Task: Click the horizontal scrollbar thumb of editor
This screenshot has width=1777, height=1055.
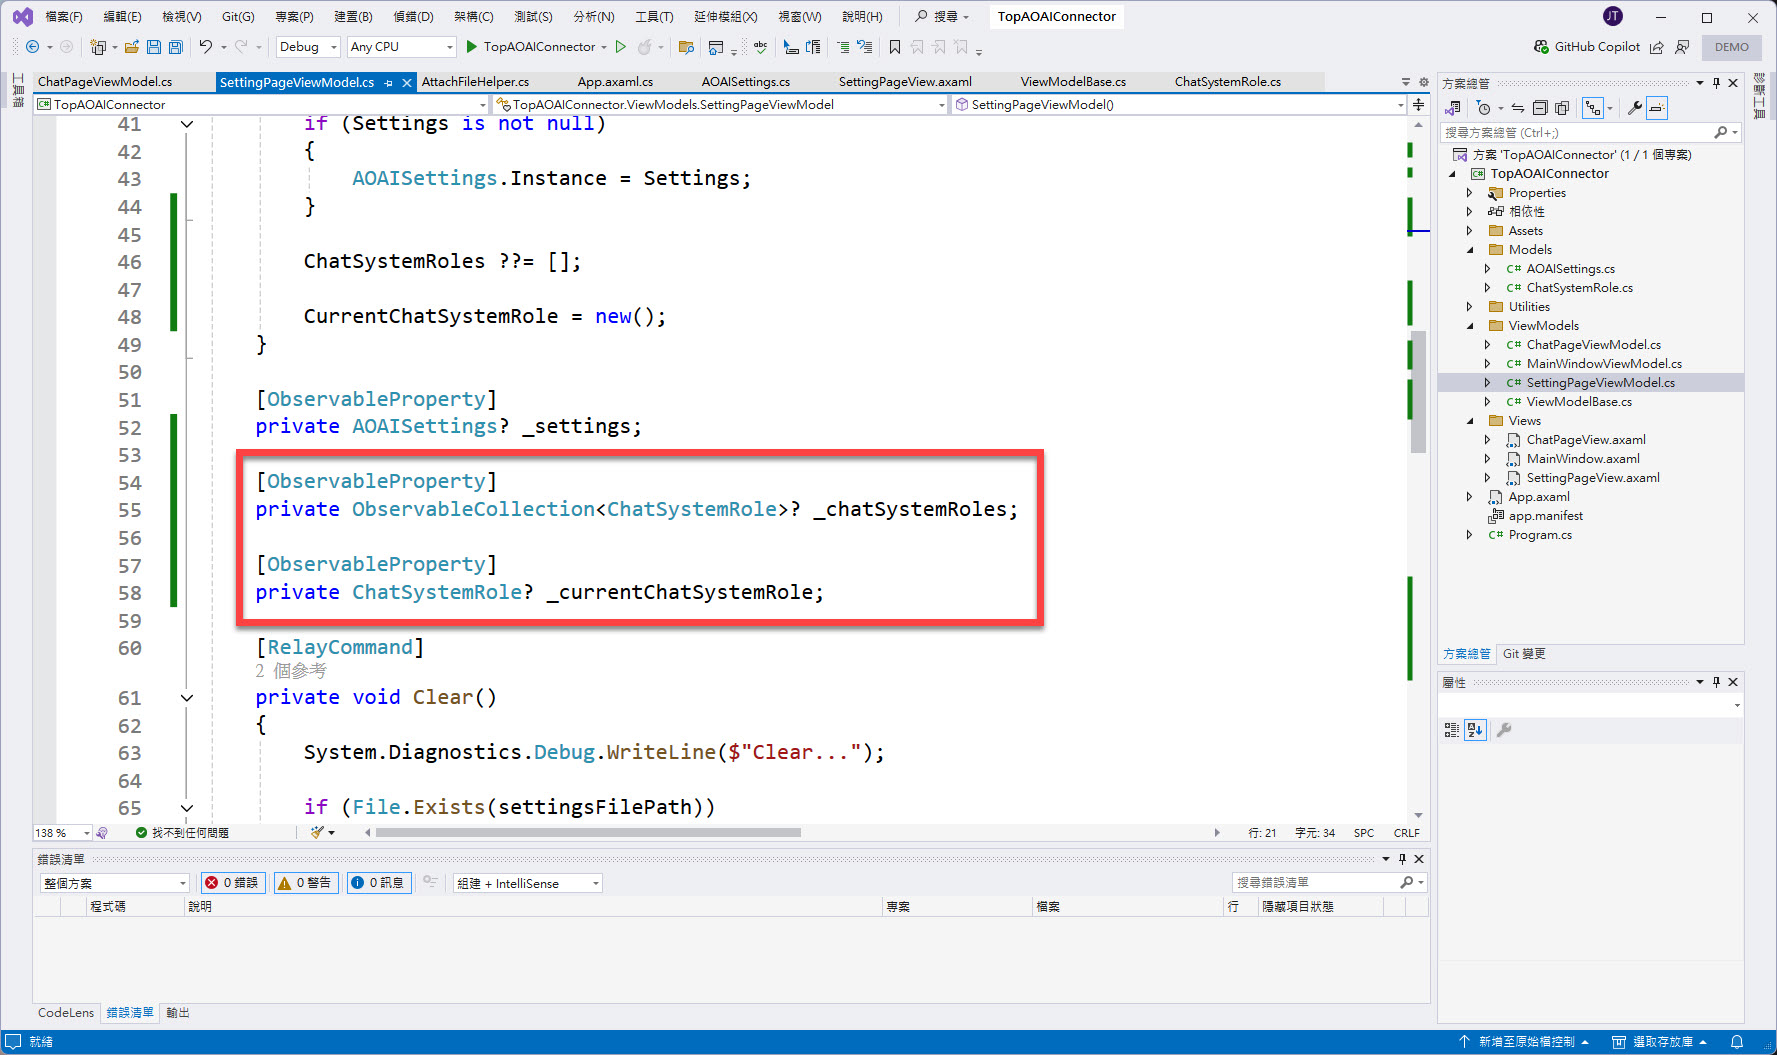Action: (588, 832)
